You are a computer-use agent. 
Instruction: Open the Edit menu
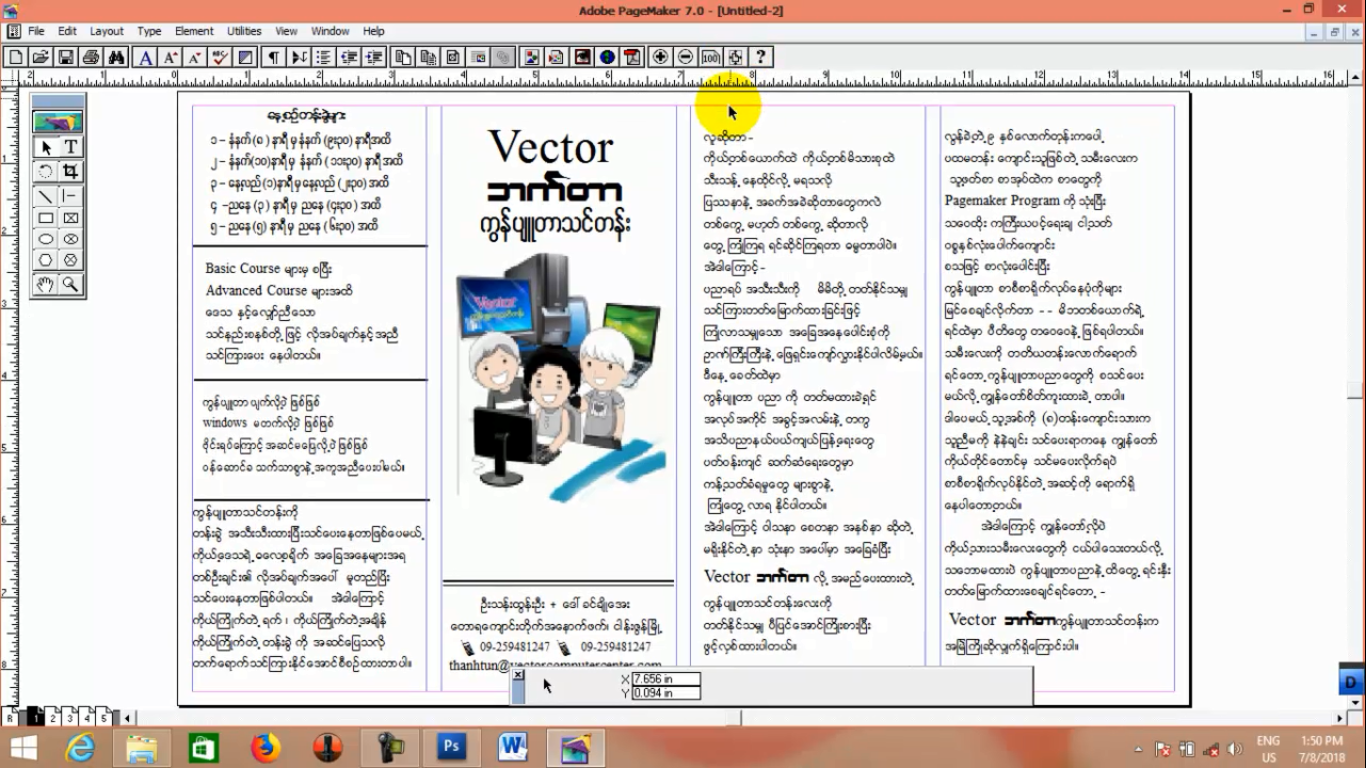click(67, 31)
